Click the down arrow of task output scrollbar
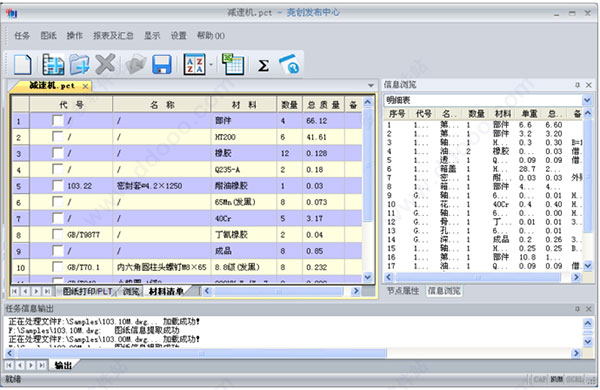The image size is (600, 390). click(588, 341)
